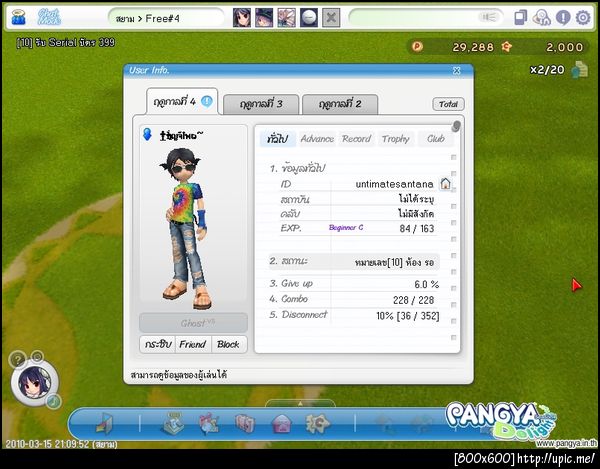This screenshot has width=600, height=469.
Task: Click the cookie currency icon beside 2,000
Action: pos(507,47)
